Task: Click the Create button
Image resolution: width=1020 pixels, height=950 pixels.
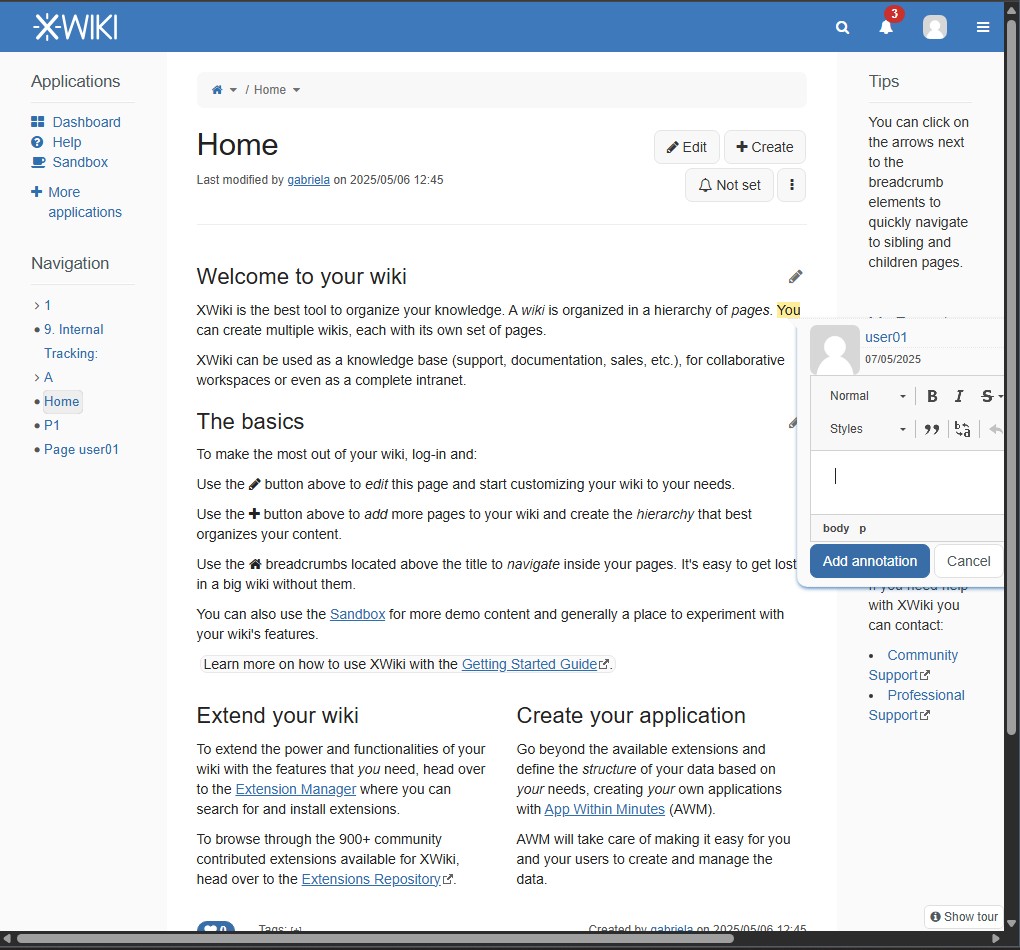Action: 764,147
